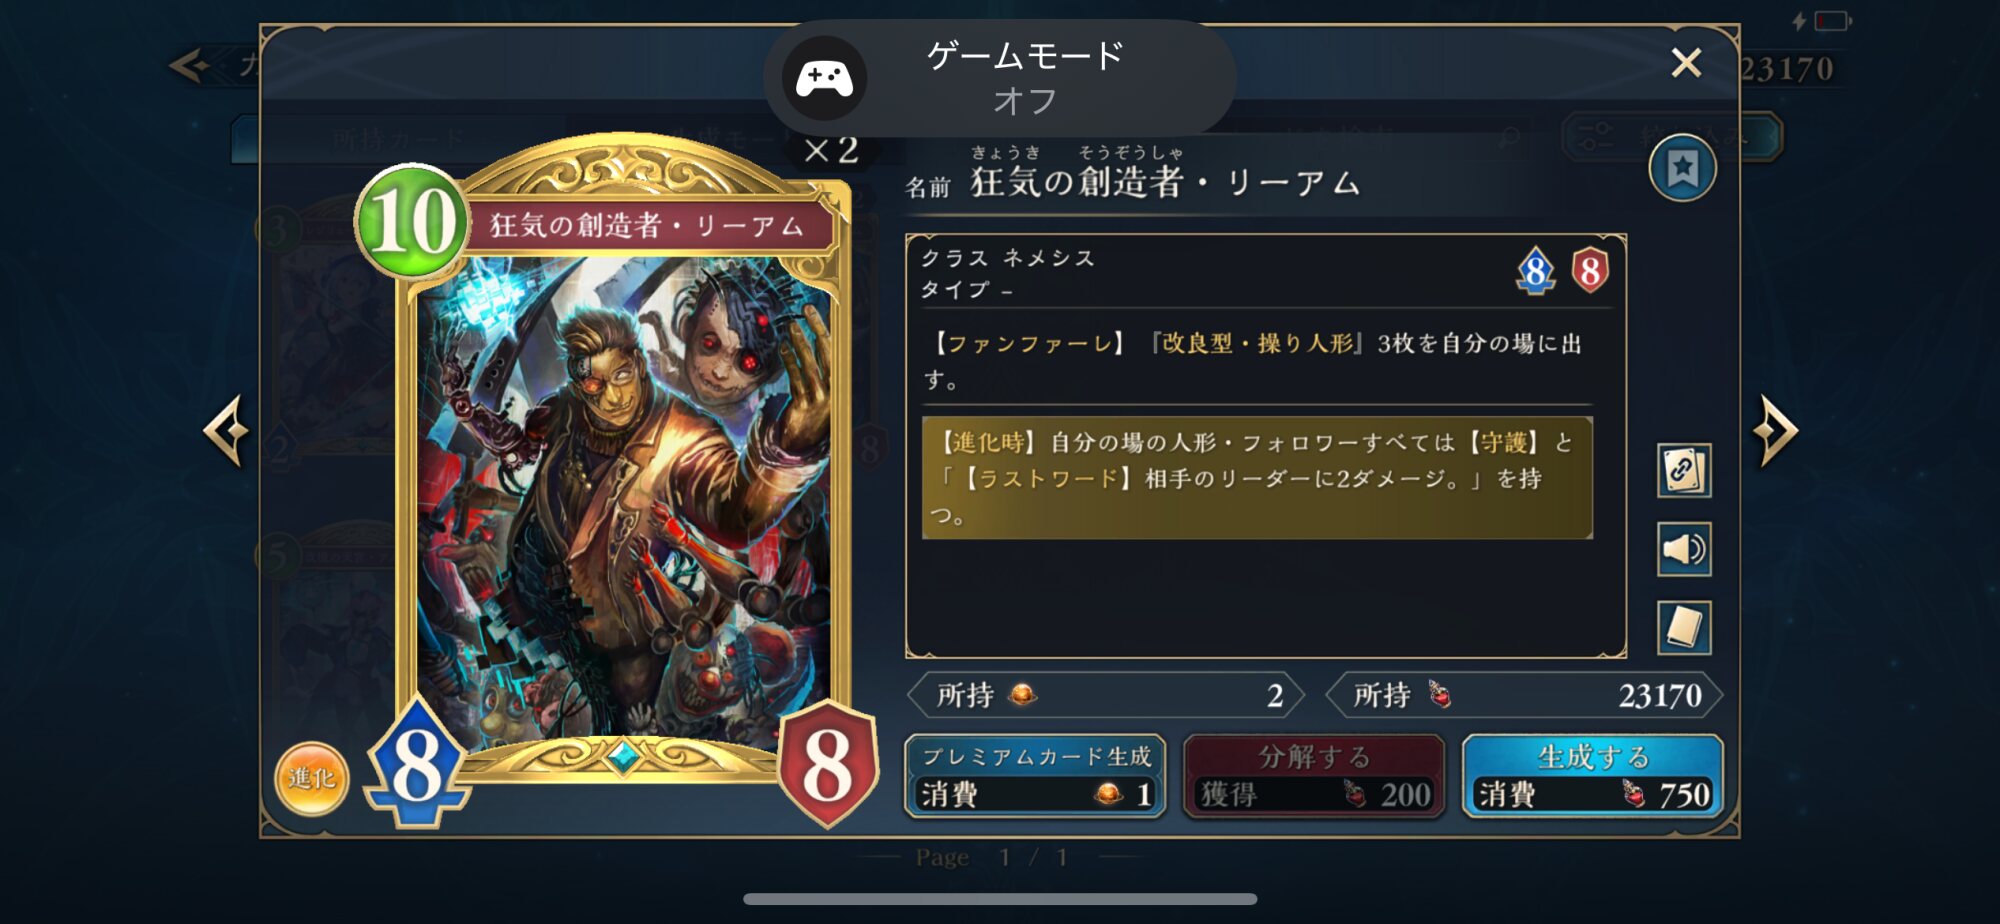This screenshot has height=924, width=2000.
Task: Click the 生成する create button
Action: 1592,777
